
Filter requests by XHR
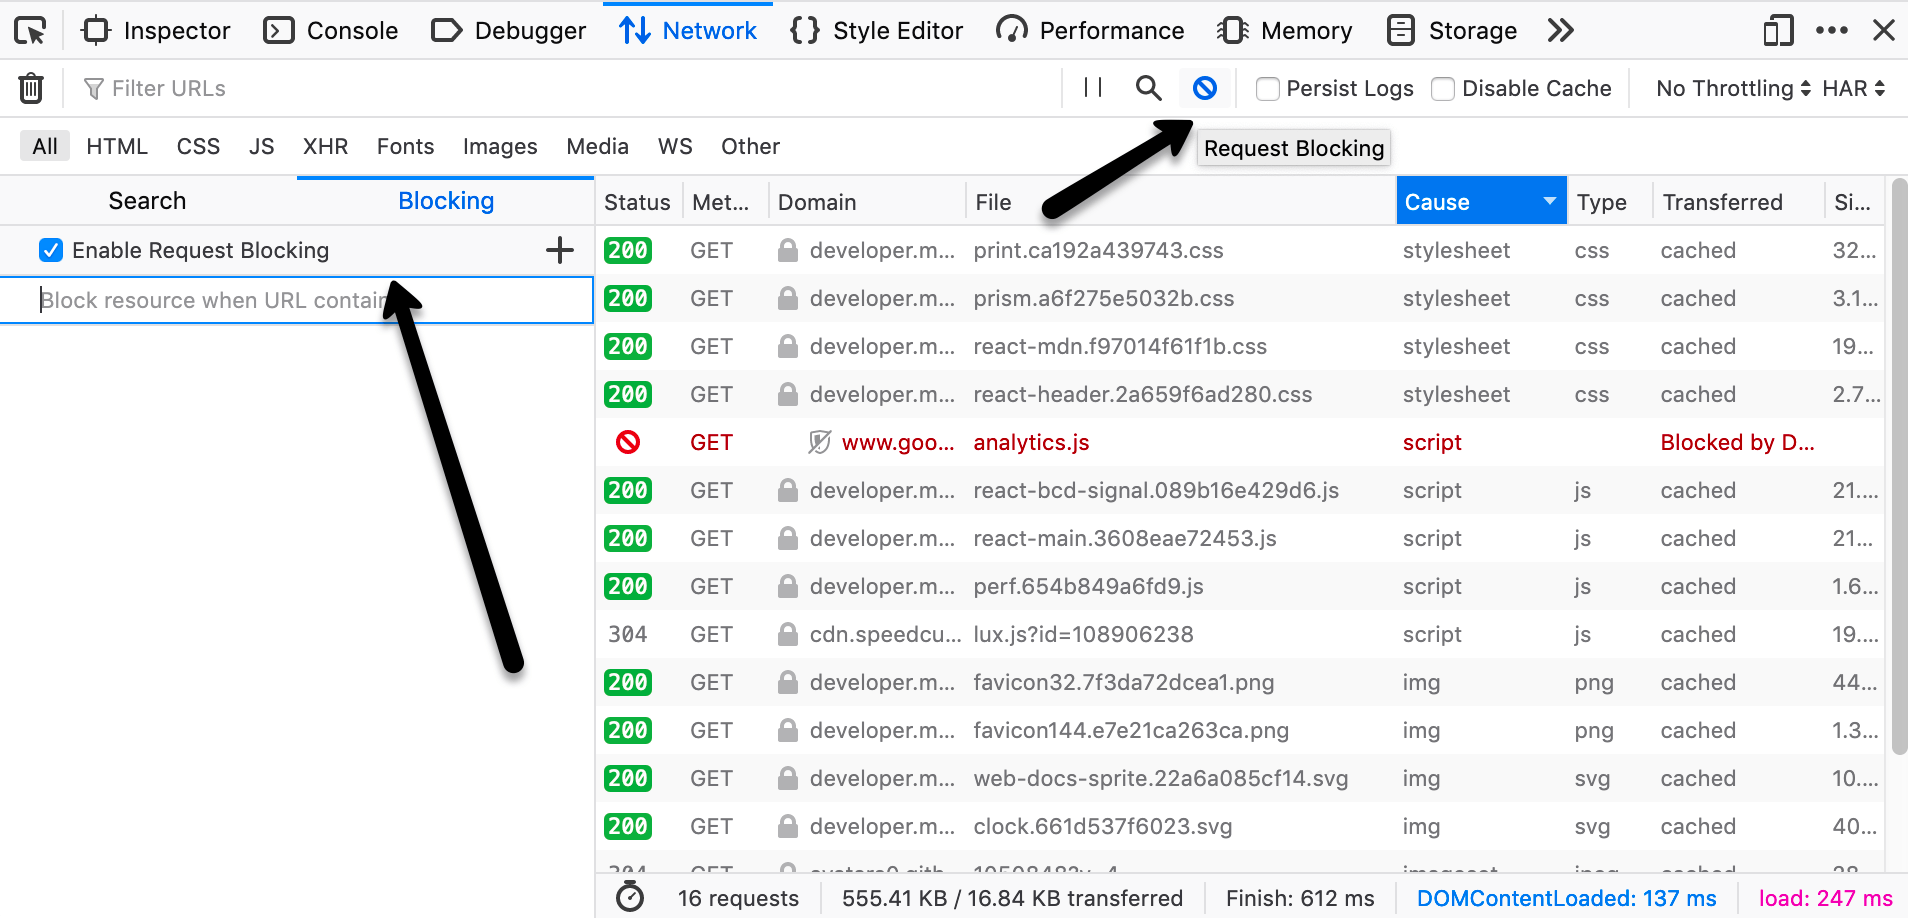pyautogui.click(x=326, y=146)
